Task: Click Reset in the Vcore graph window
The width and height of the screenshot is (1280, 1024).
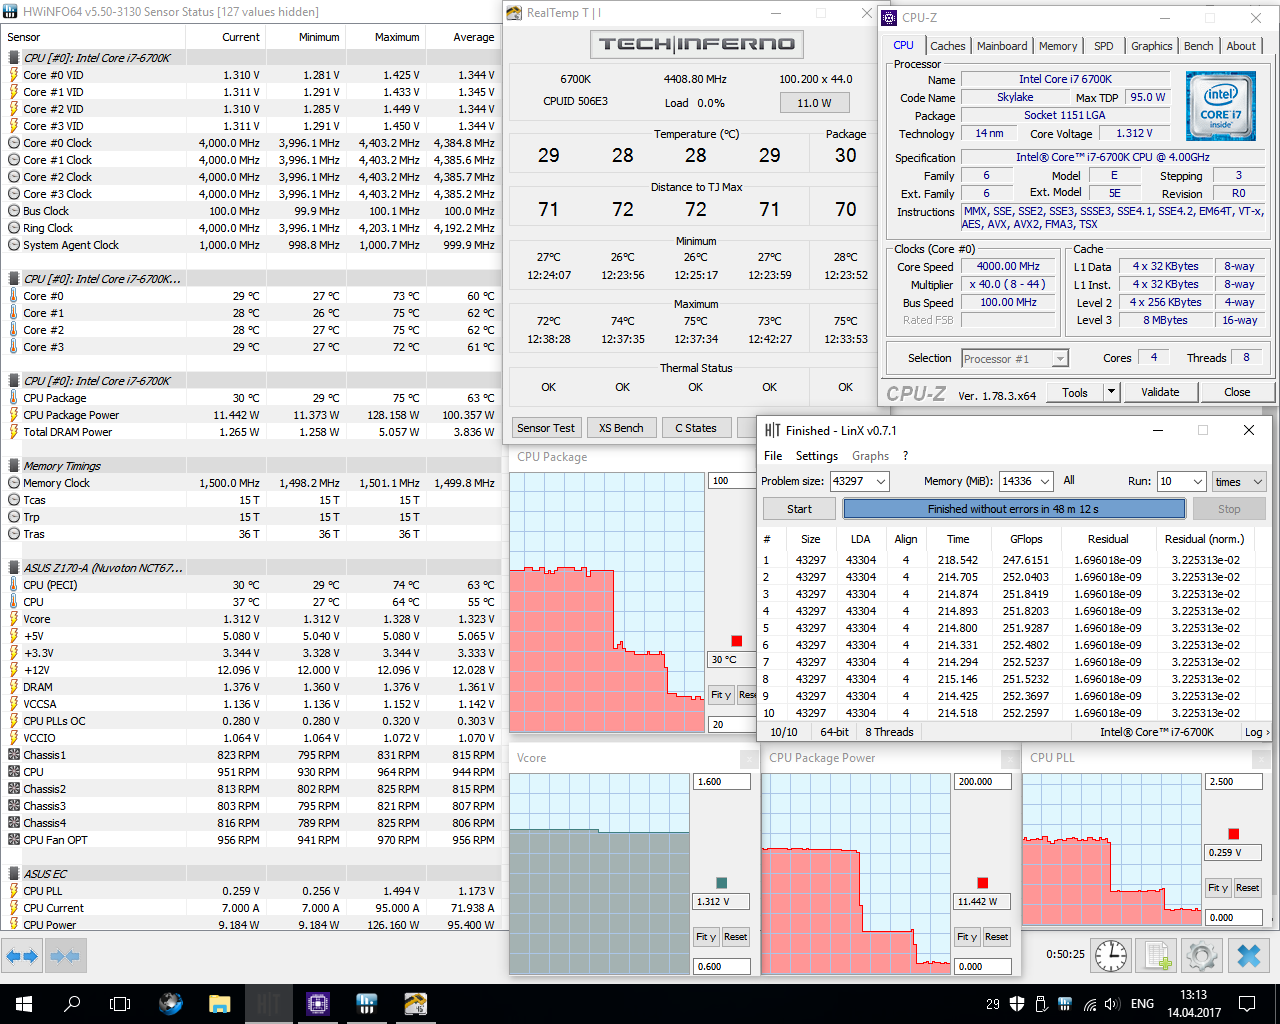Action: [x=736, y=937]
